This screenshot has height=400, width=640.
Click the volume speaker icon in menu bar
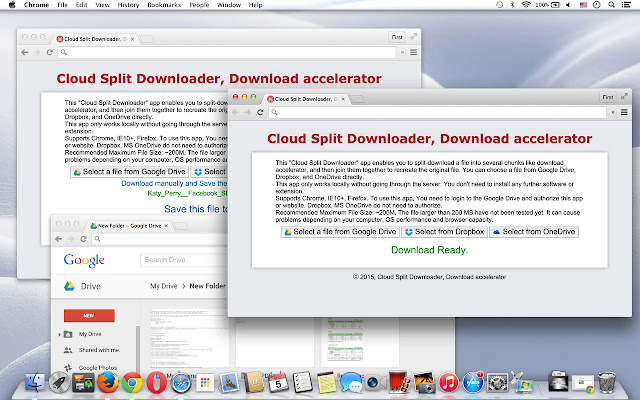568,5
